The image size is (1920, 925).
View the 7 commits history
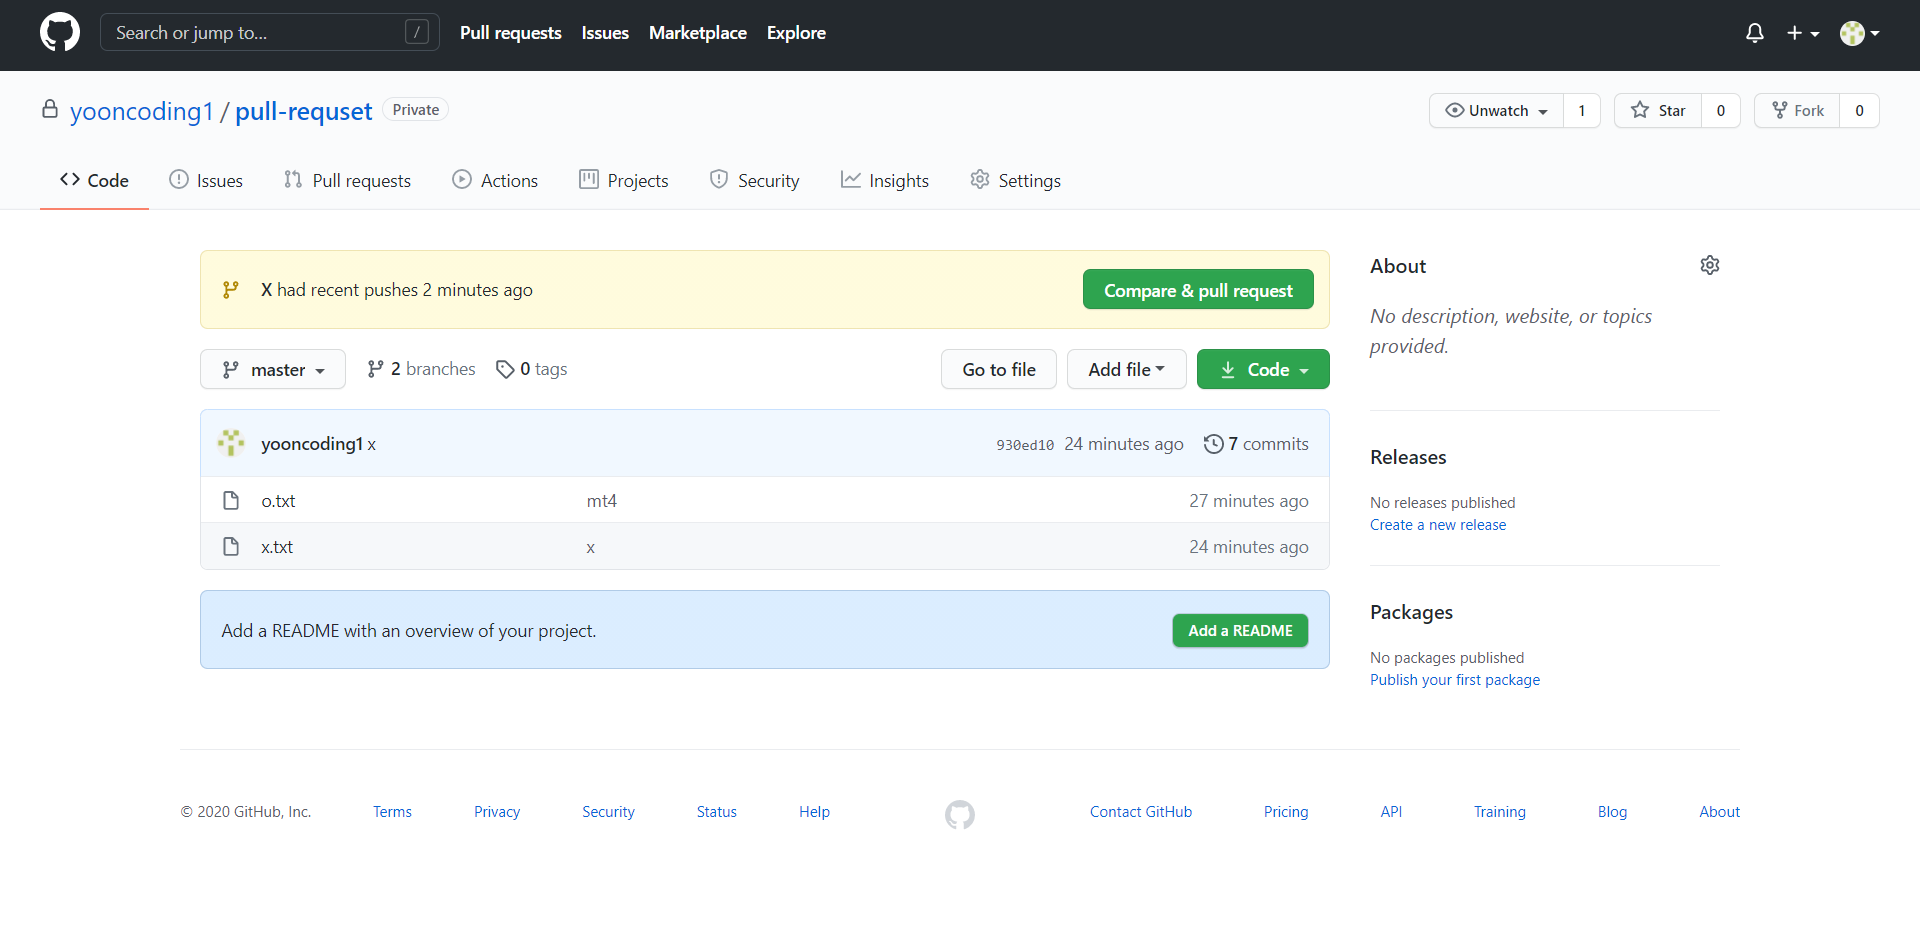(1256, 444)
